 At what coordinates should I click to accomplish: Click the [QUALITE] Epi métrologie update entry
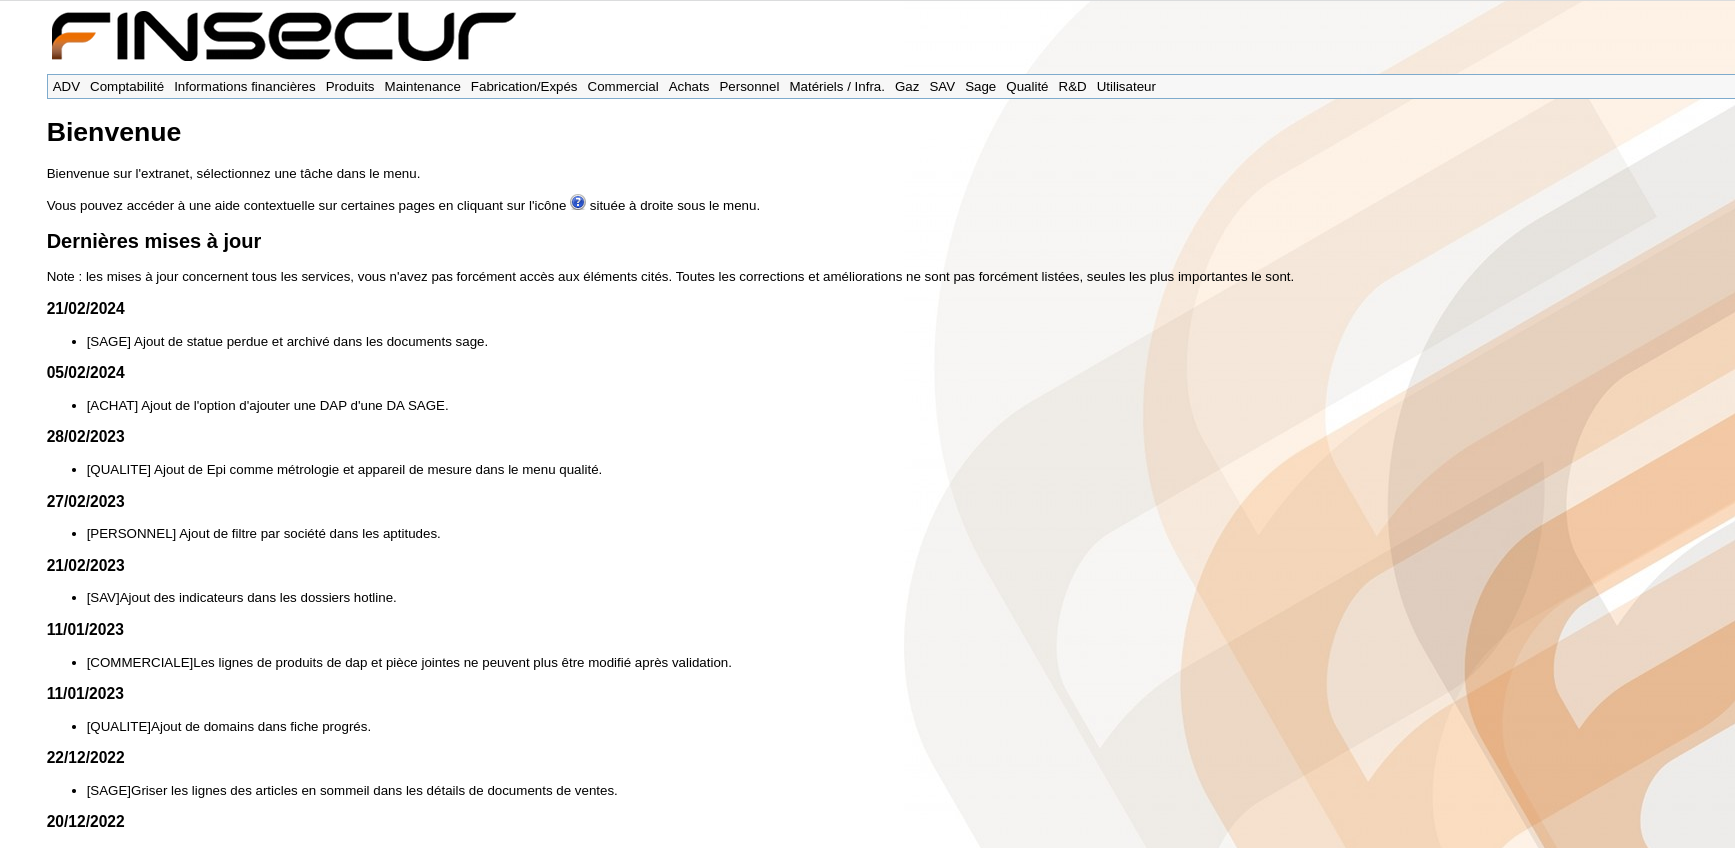coord(344,470)
